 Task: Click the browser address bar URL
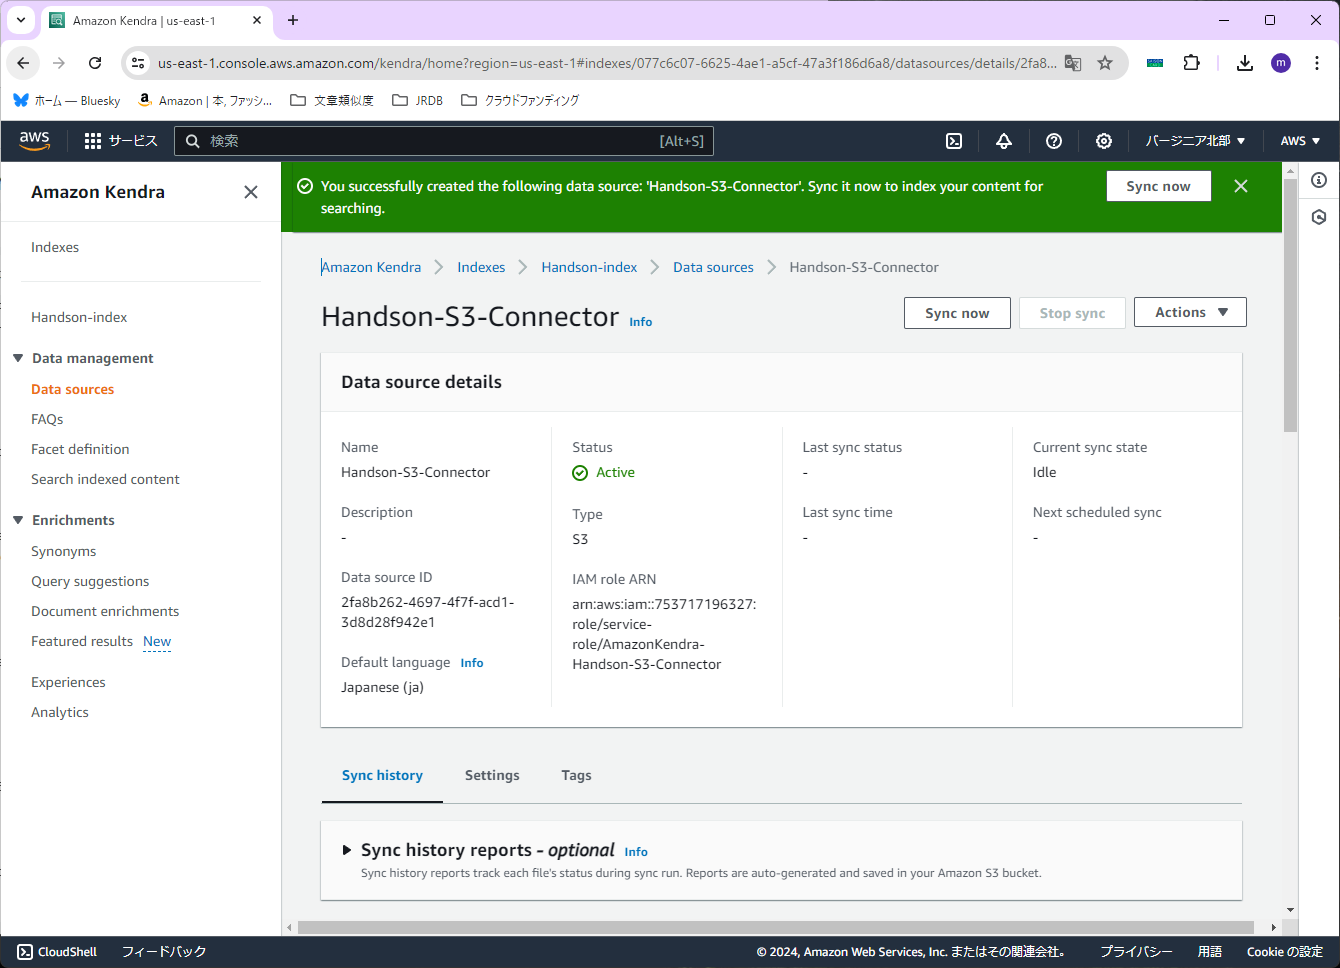[x=607, y=63]
